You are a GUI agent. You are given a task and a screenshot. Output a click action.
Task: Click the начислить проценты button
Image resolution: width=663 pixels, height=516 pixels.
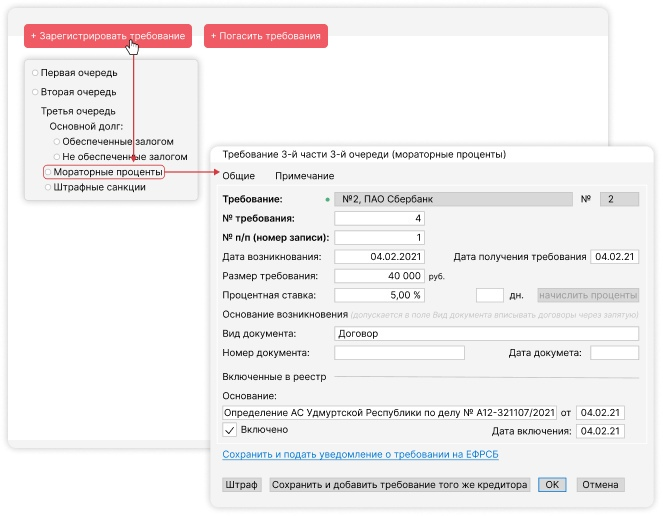[588, 295]
